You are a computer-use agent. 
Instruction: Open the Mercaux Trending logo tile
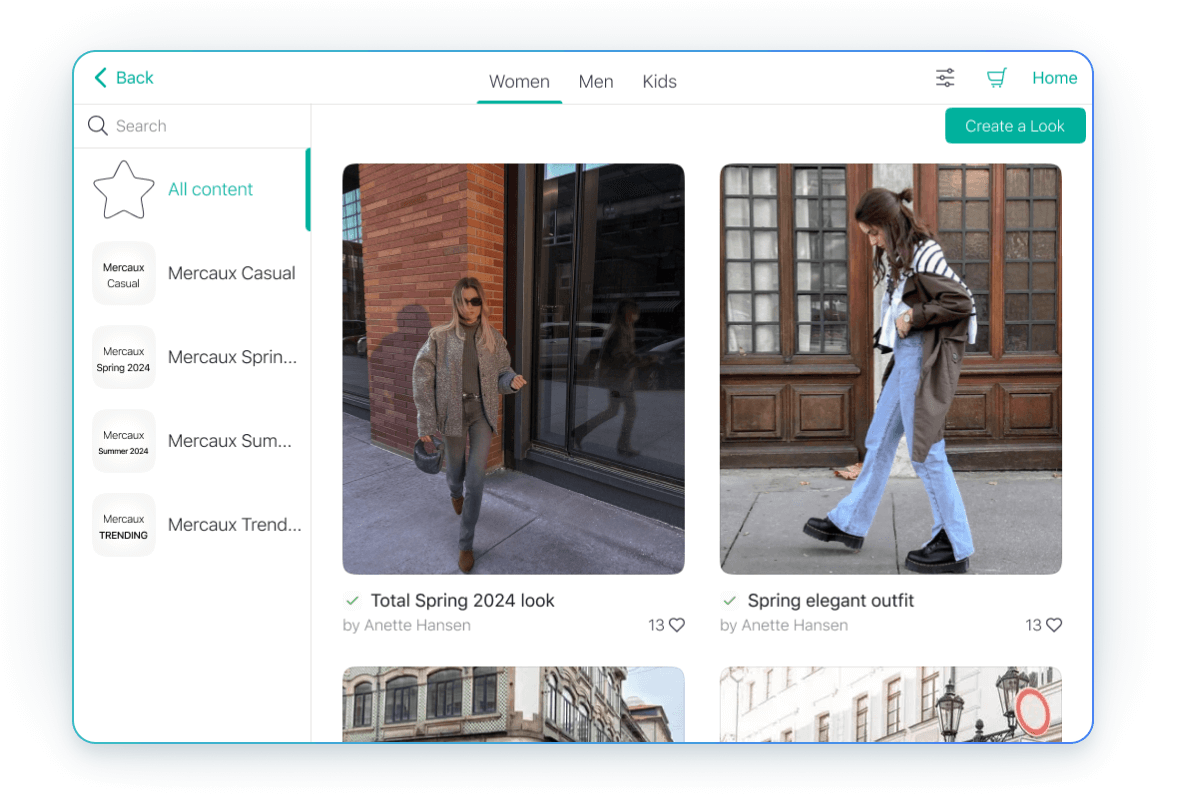click(124, 526)
